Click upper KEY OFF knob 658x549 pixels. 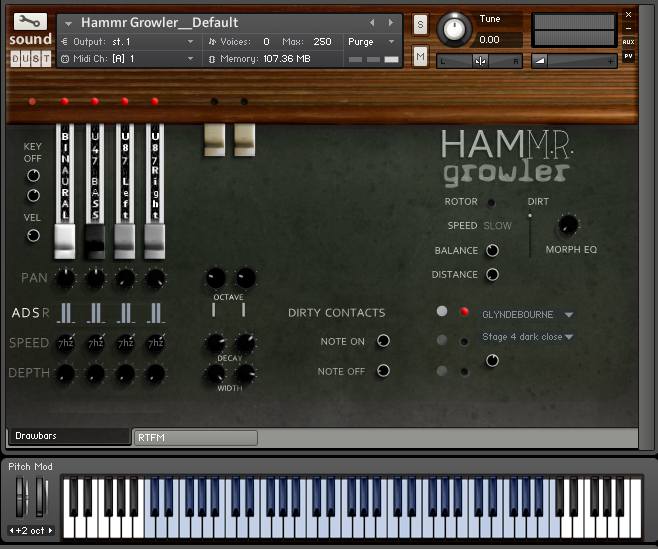pyautogui.click(x=33, y=175)
